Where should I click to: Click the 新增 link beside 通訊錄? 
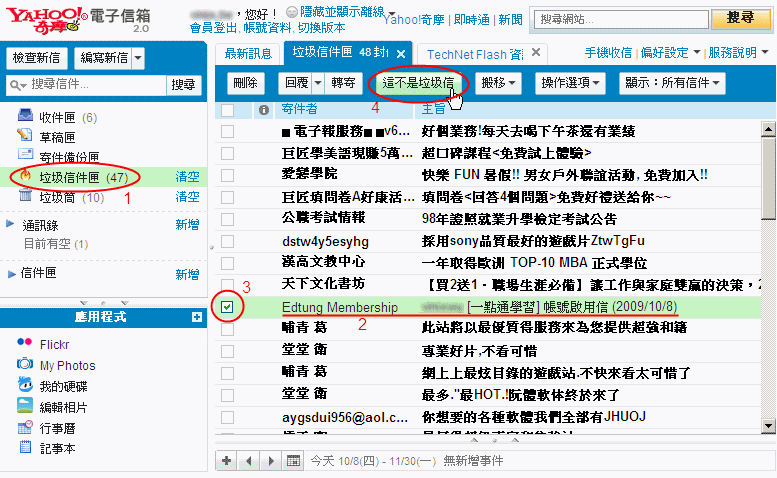tap(187, 225)
